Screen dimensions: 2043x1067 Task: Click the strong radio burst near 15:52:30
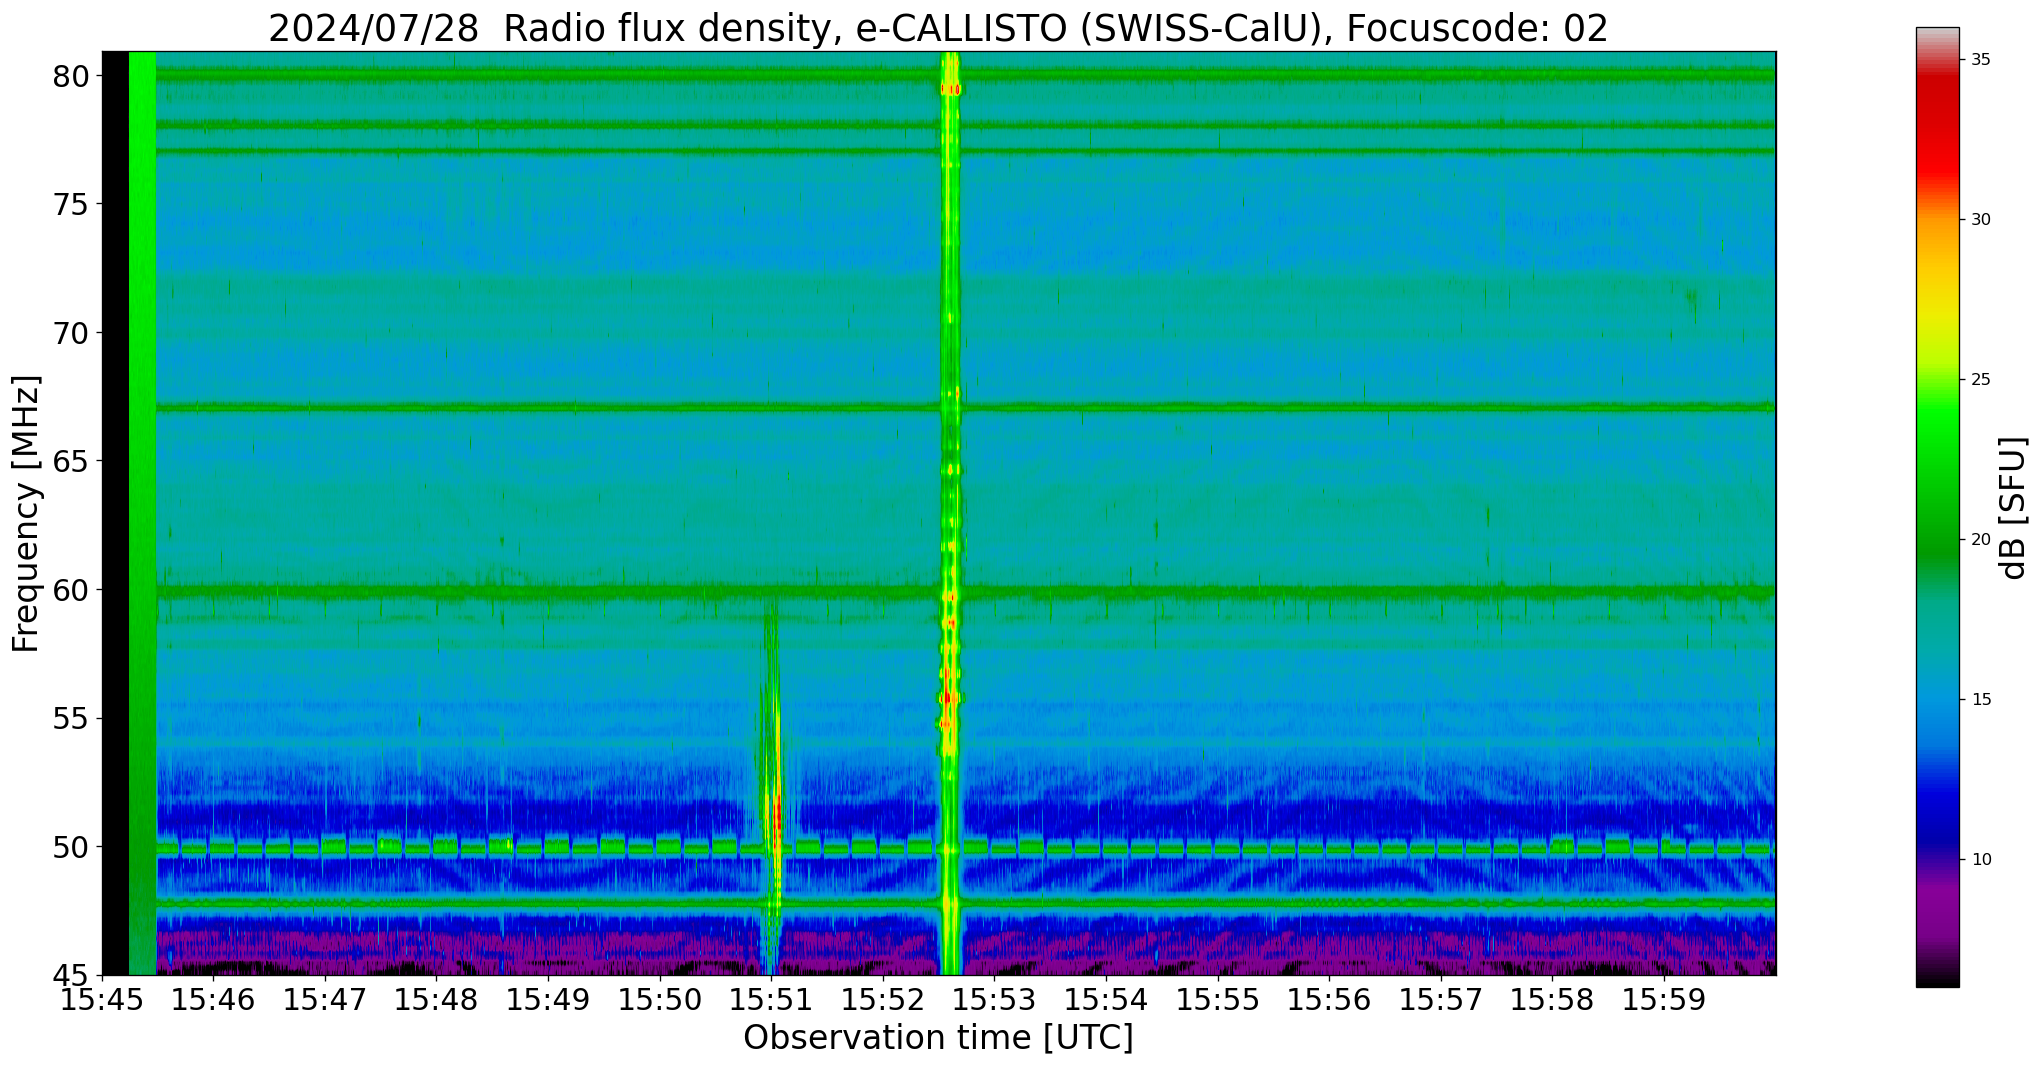(950, 513)
